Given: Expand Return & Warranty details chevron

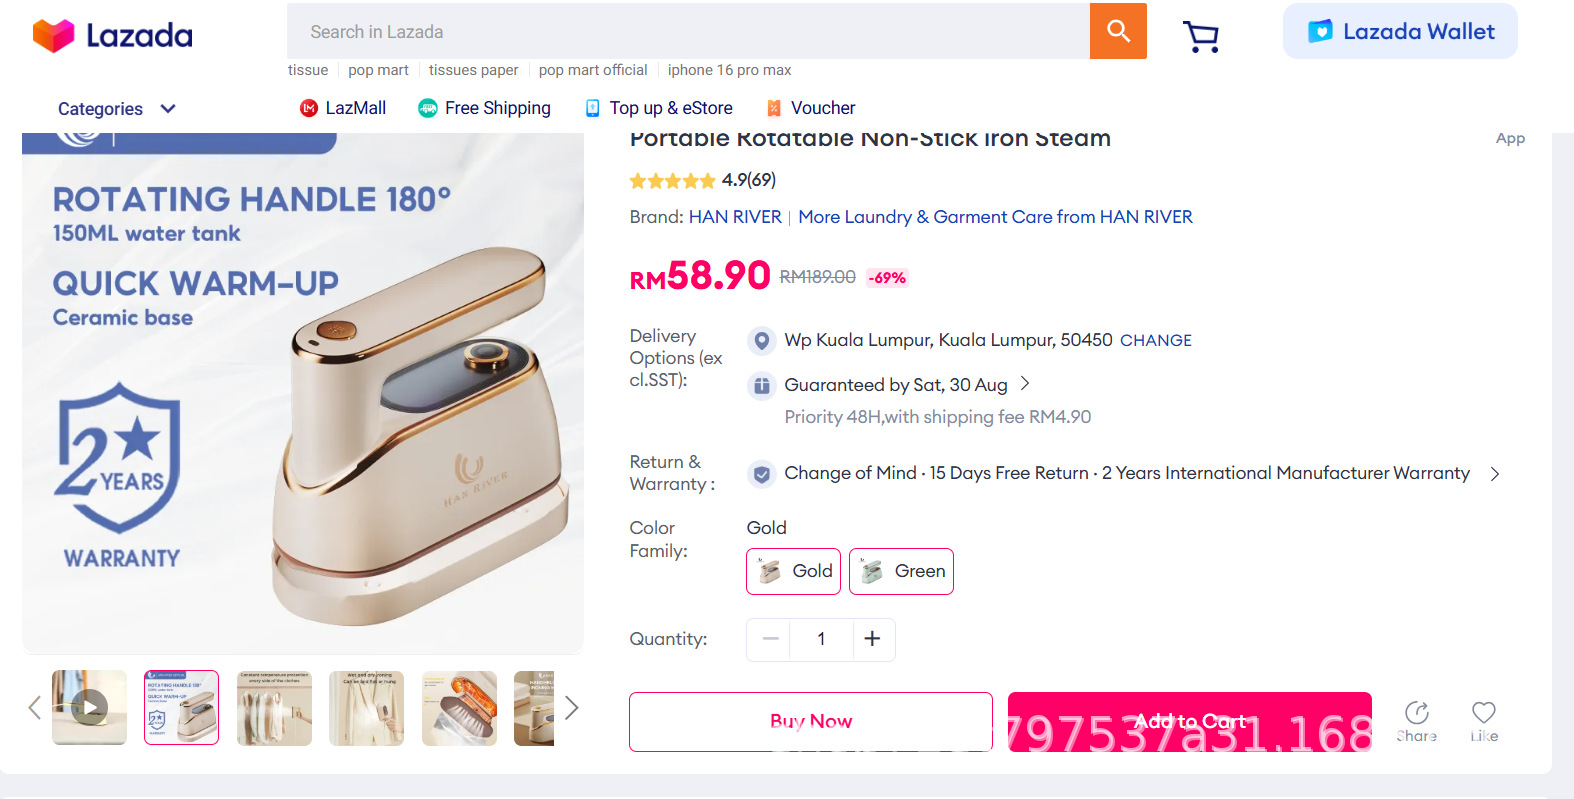Looking at the screenshot, I should pos(1495,474).
